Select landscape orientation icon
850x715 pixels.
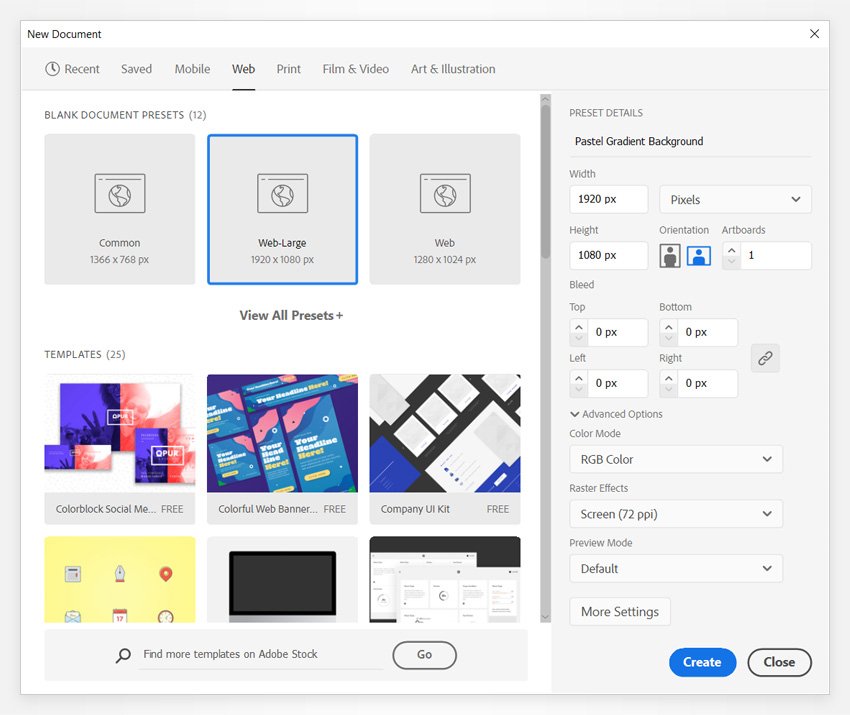[x=699, y=255]
